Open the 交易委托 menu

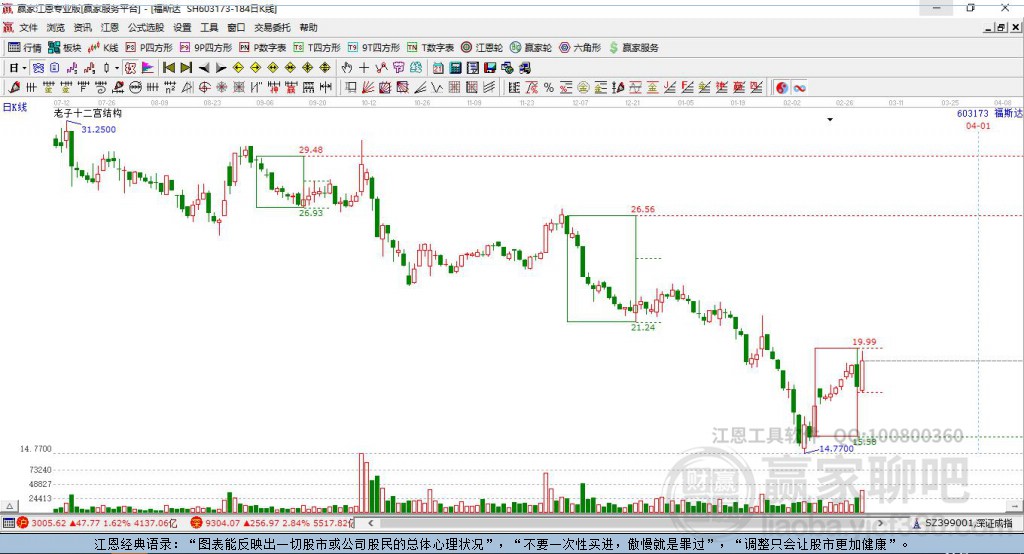[272, 27]
